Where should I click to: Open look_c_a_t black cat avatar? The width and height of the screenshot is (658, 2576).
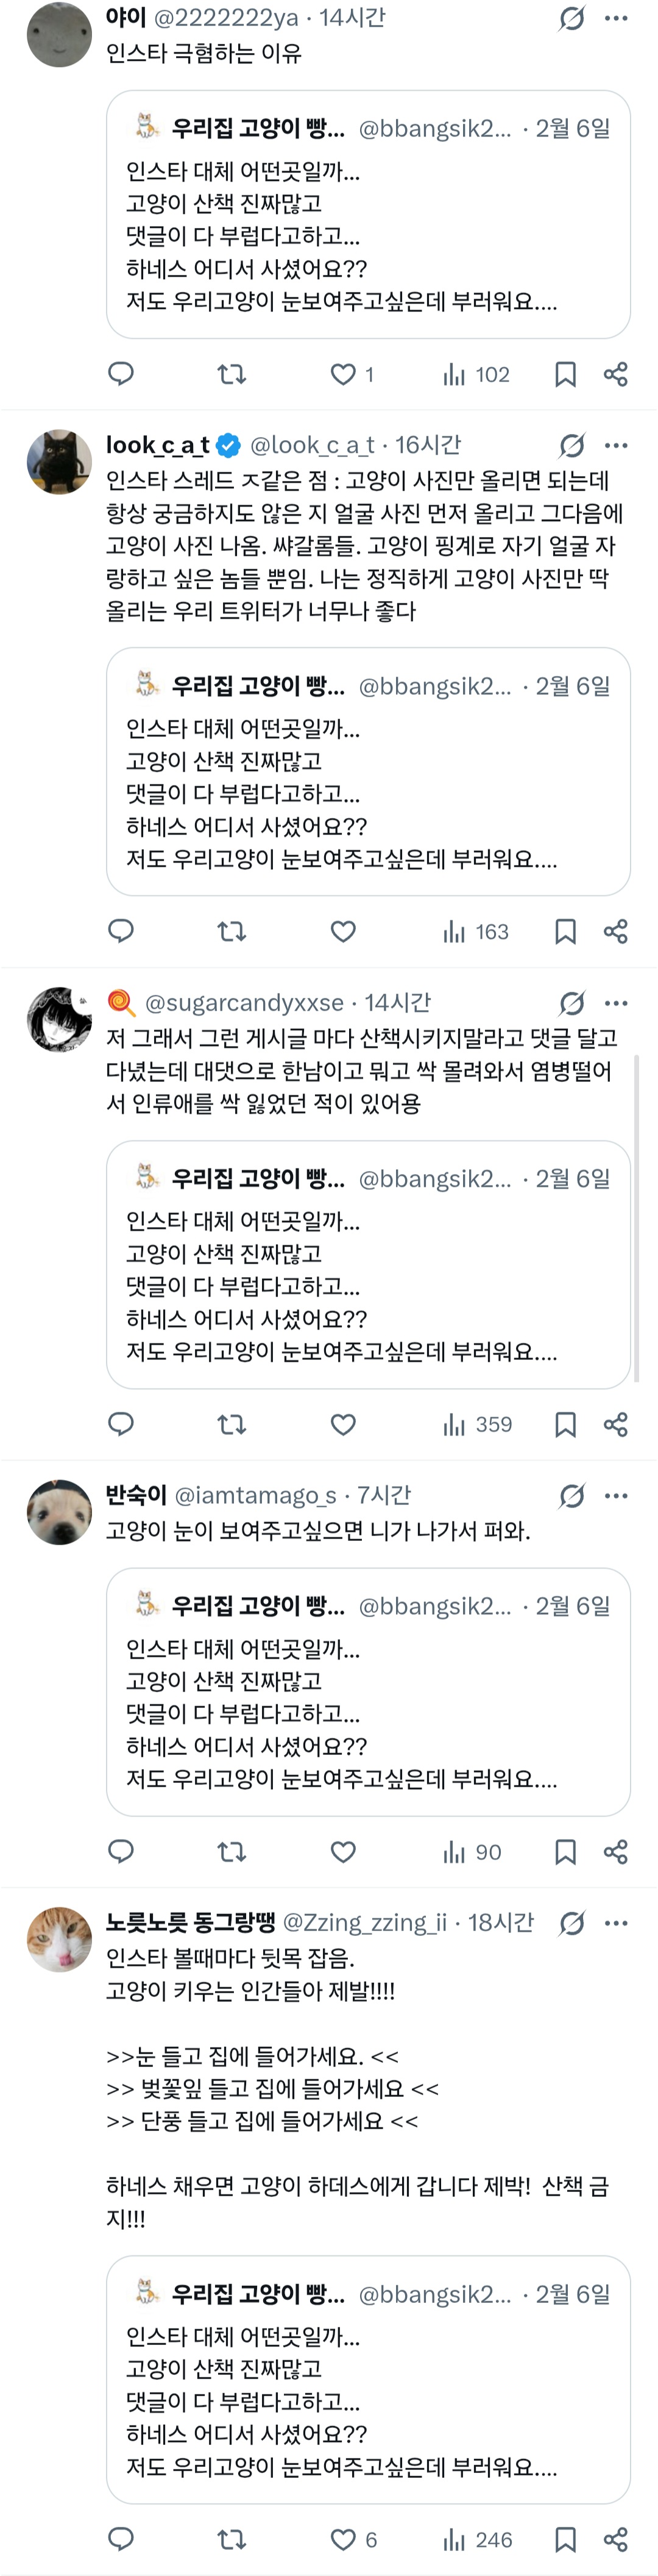click(59, 462)
